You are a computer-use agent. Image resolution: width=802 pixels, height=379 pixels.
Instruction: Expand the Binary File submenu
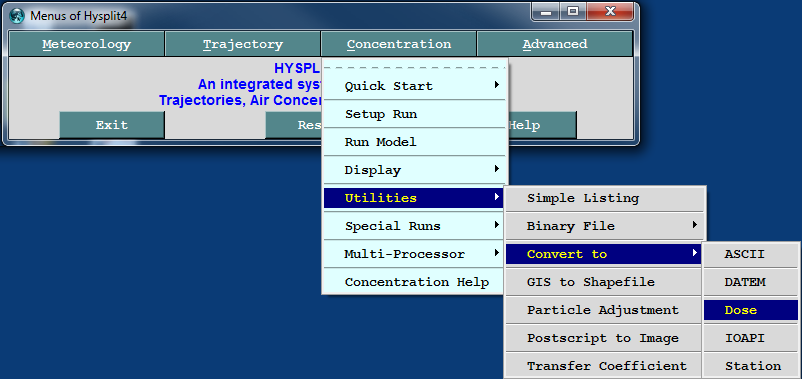point(605,226)
